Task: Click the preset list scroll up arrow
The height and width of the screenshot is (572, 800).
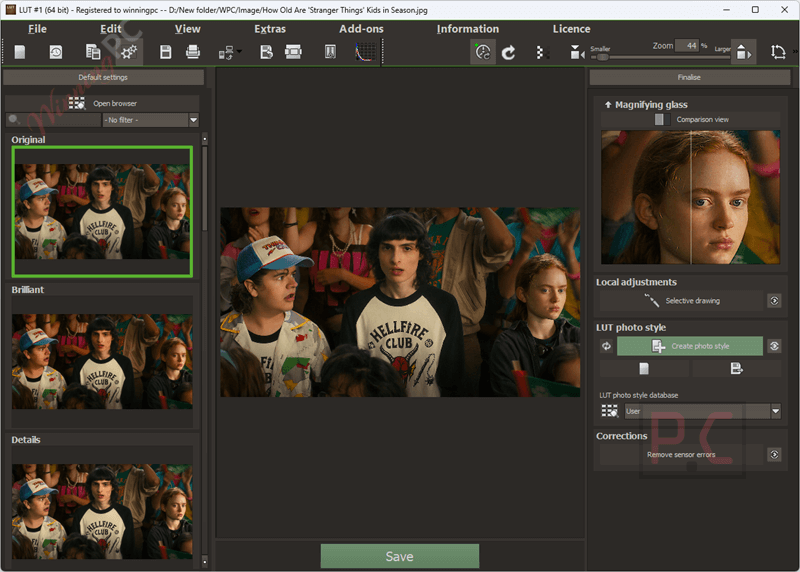Action: point(205,139)
